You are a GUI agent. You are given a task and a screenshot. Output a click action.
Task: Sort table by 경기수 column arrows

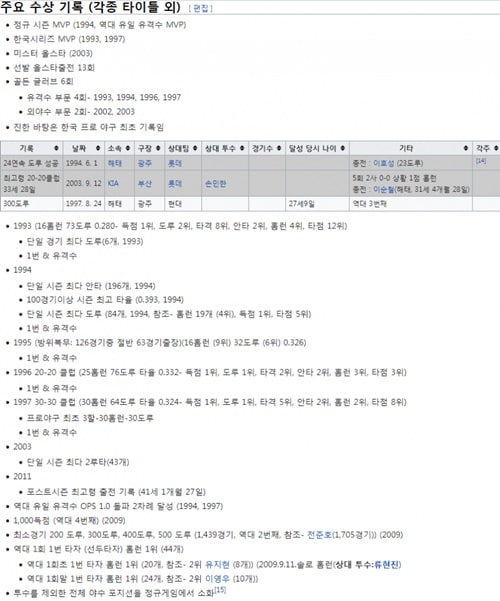click(279, 148)
